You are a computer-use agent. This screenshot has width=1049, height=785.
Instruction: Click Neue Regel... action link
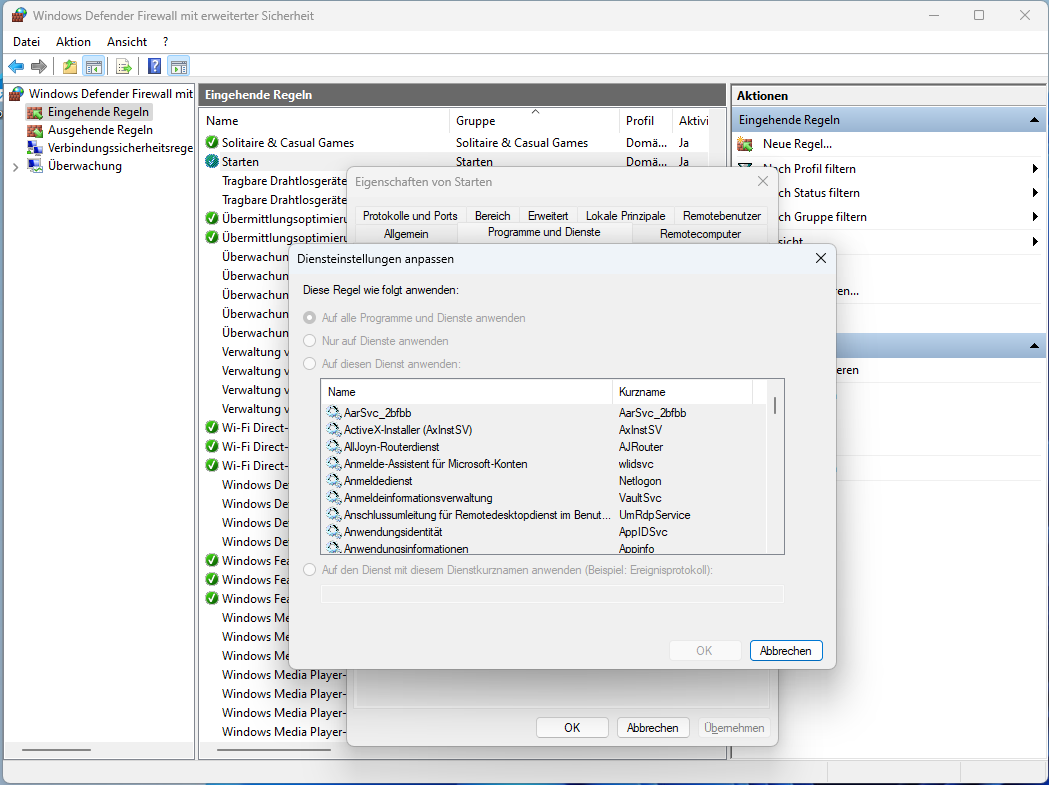pos(797,144)
